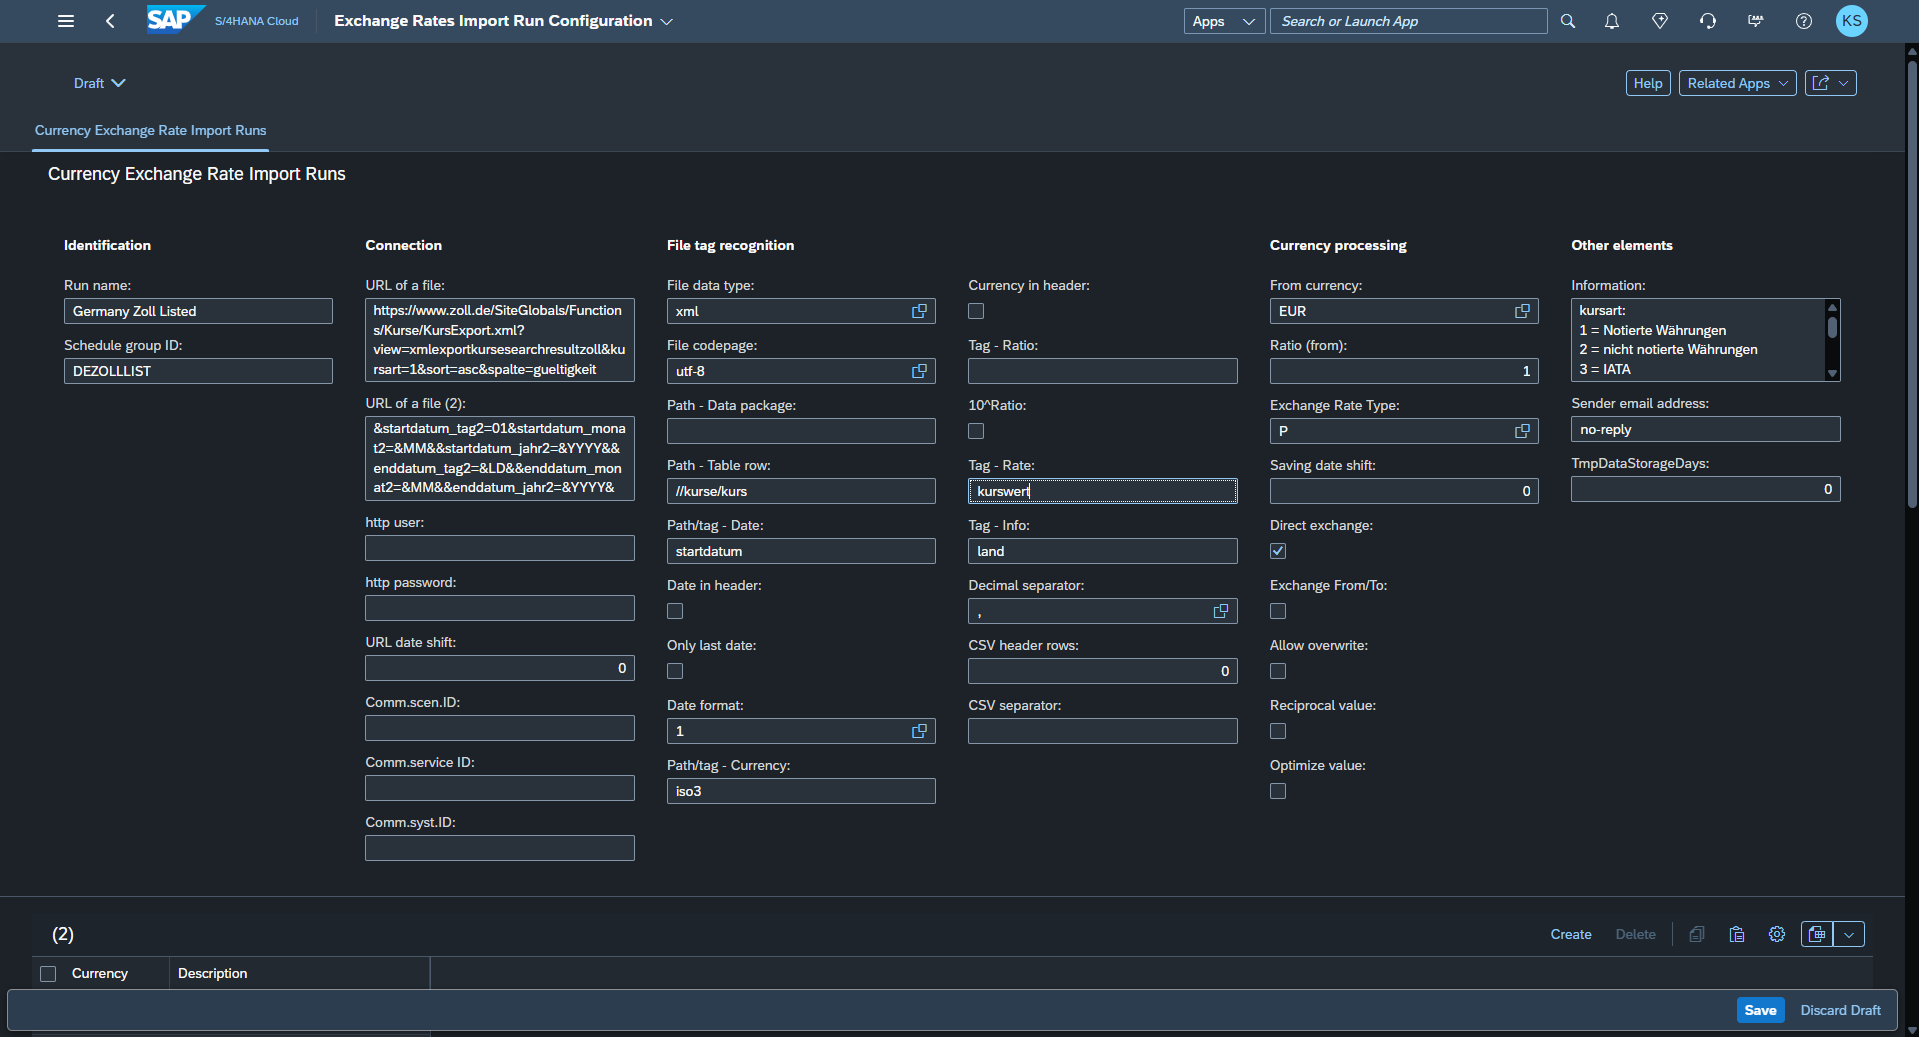Open value help for From currency

tap(1522, 311)
